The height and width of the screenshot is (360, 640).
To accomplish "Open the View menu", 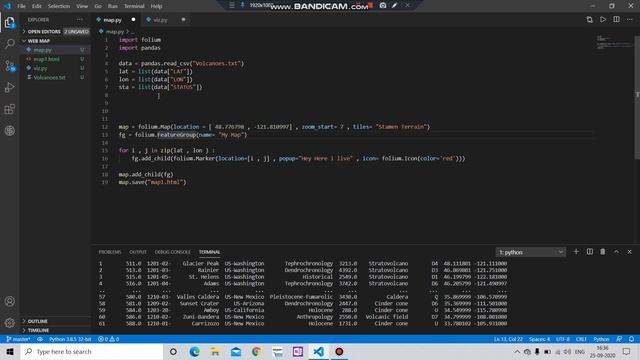I will (82, 6).
